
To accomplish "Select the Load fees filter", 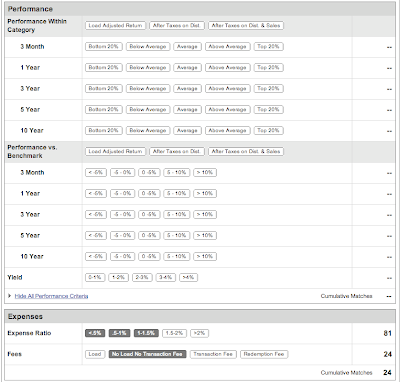I will point(95,354).
